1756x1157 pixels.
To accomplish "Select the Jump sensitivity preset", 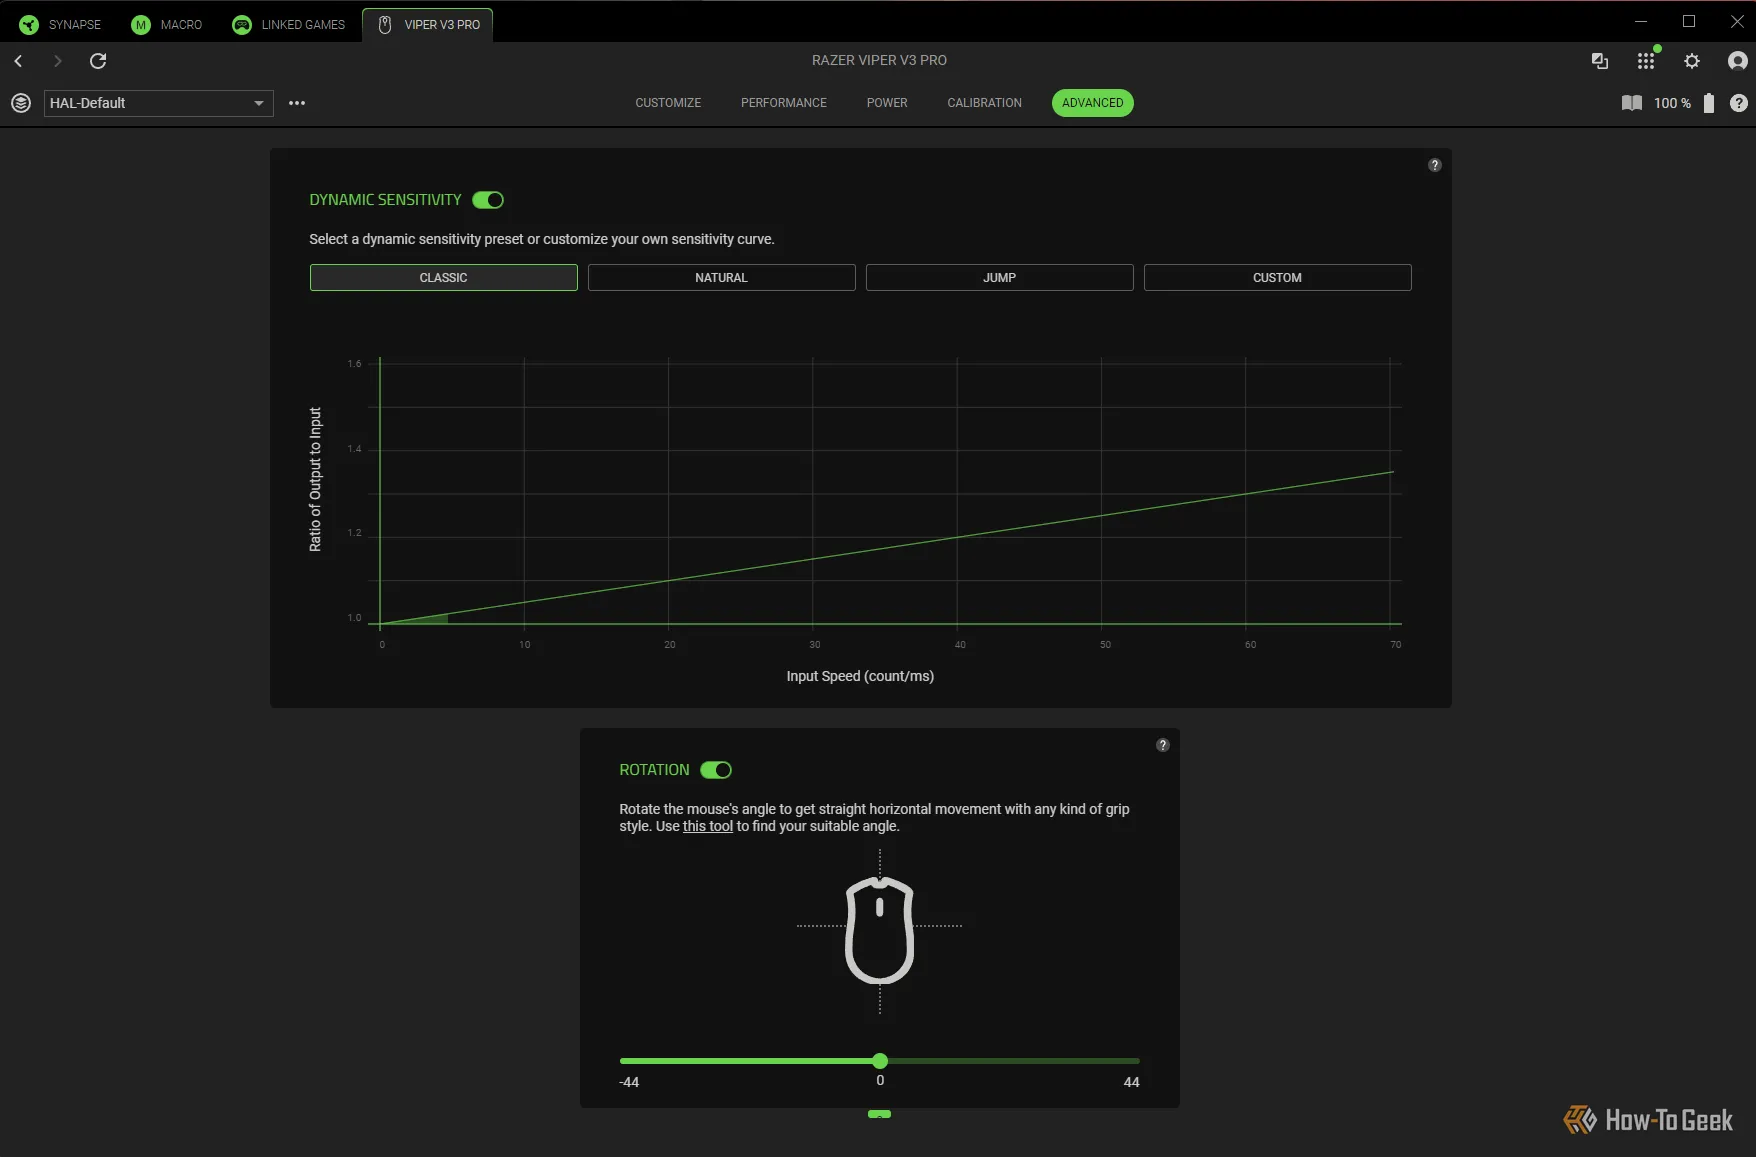I will coord(1000,278).
